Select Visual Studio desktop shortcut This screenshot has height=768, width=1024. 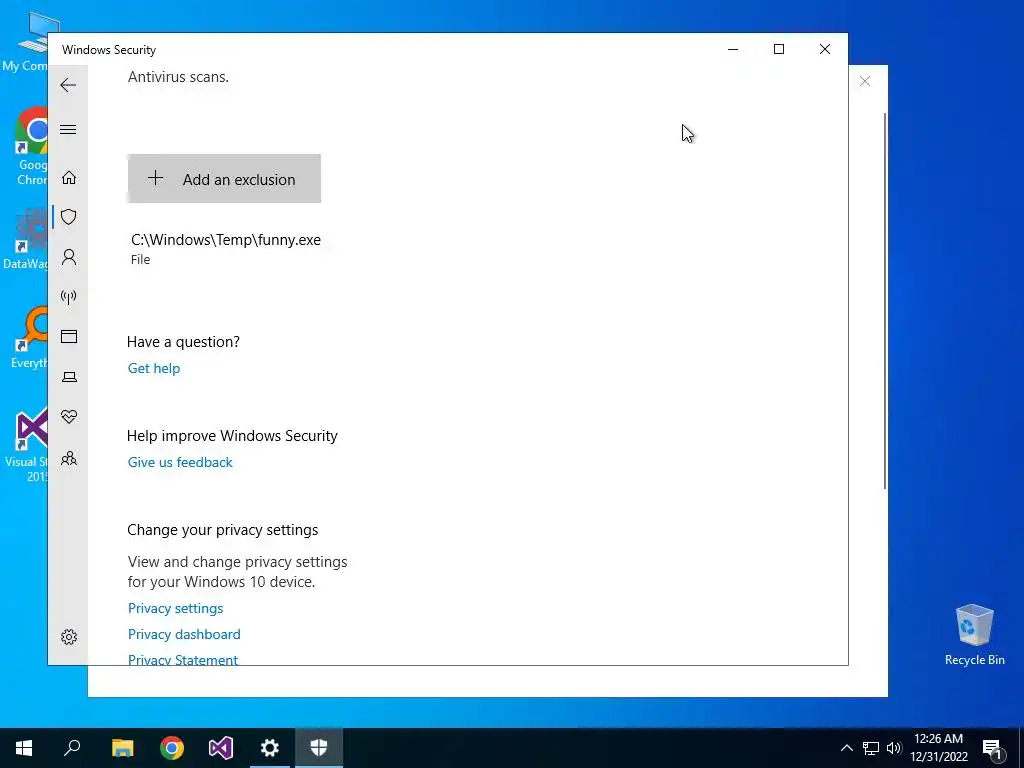point(26,445)
